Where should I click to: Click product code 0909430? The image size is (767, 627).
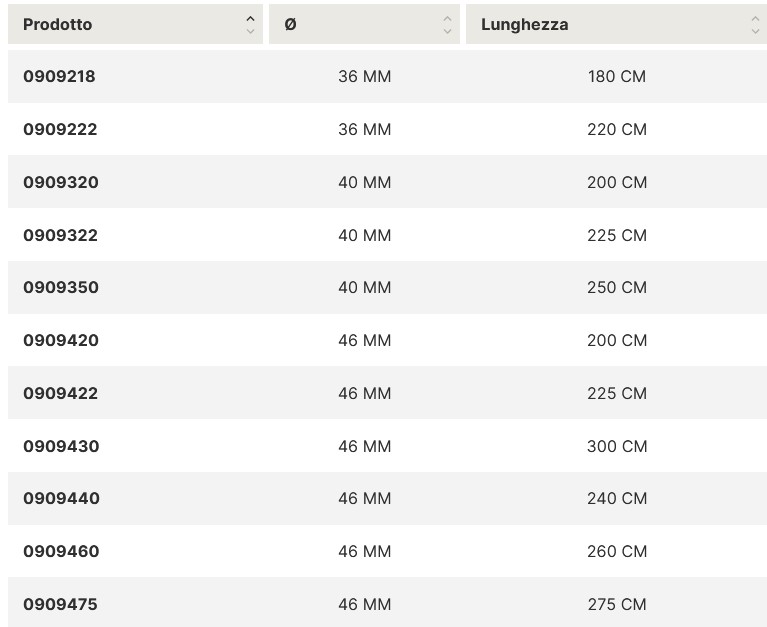pyautogui.click(x=61, y=447)
